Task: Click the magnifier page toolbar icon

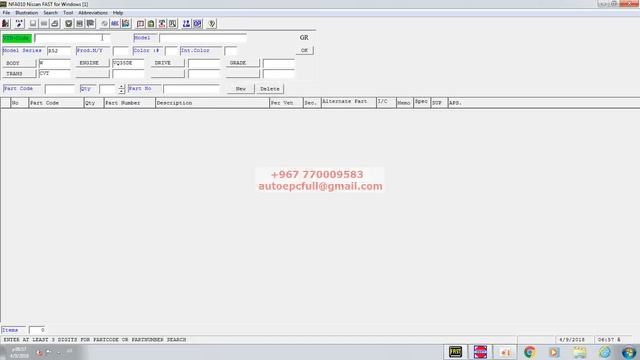Action: [173, 24]
